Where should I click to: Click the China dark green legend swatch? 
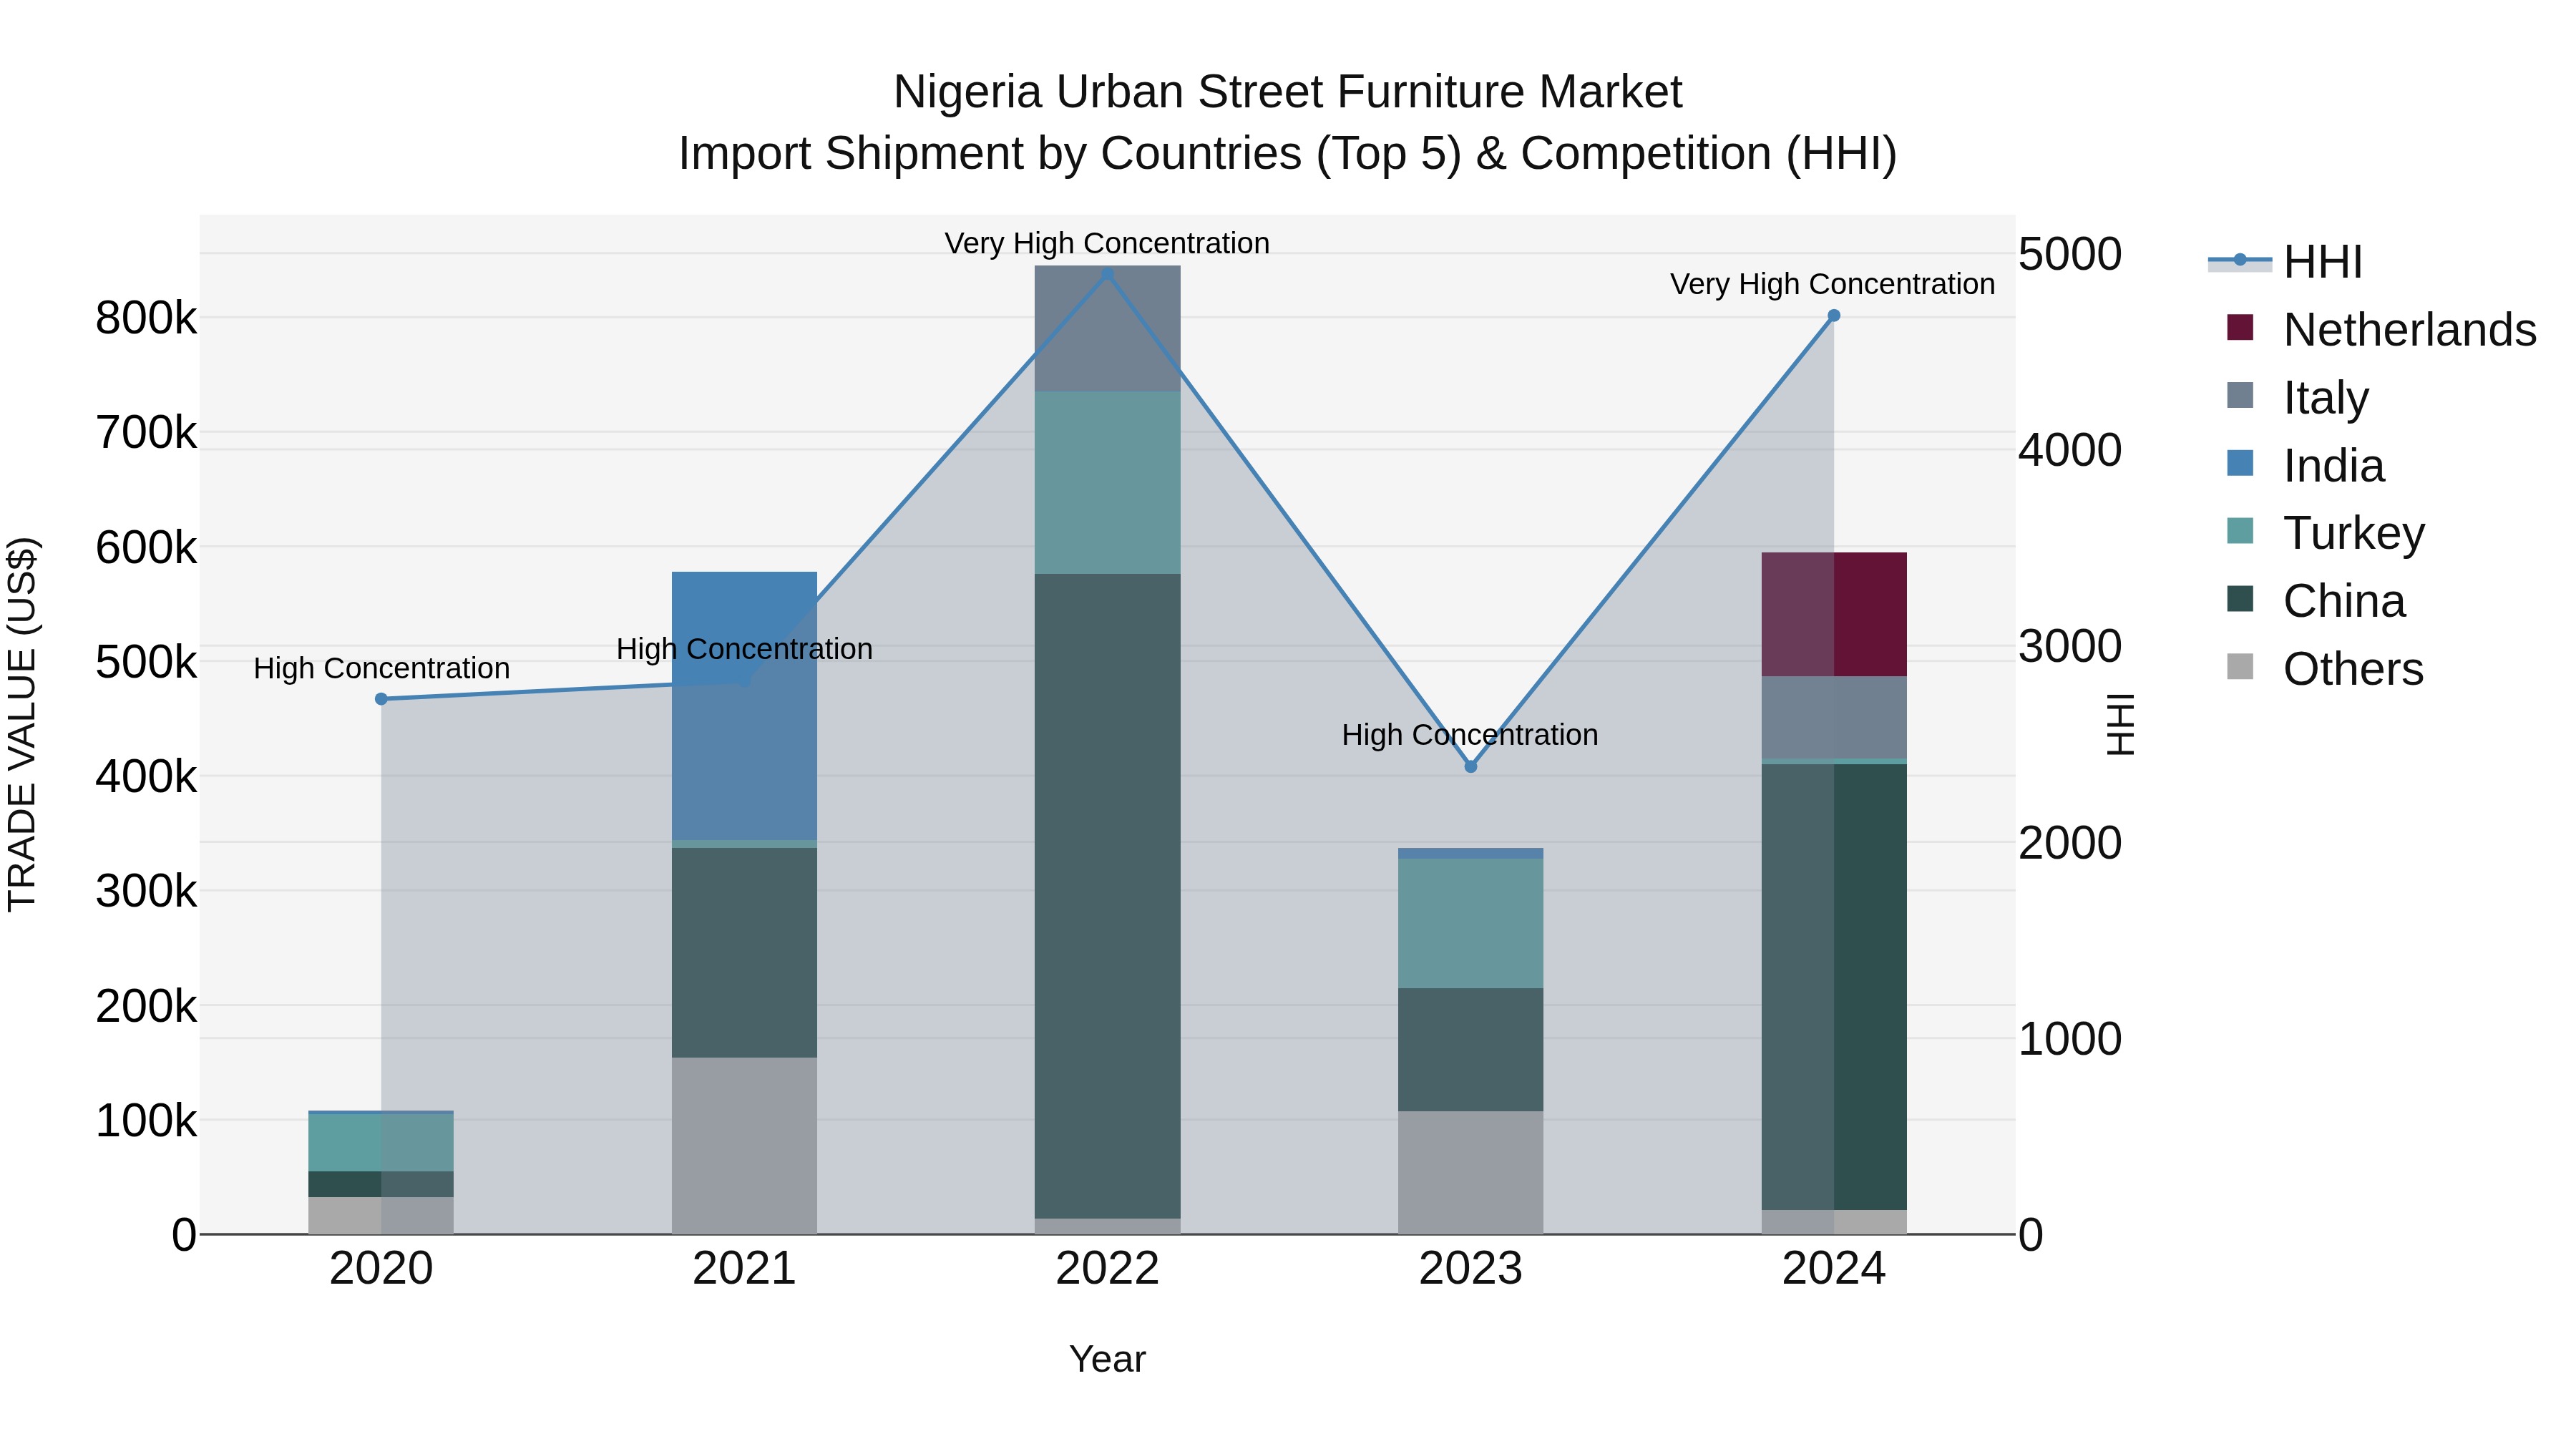2240,600
